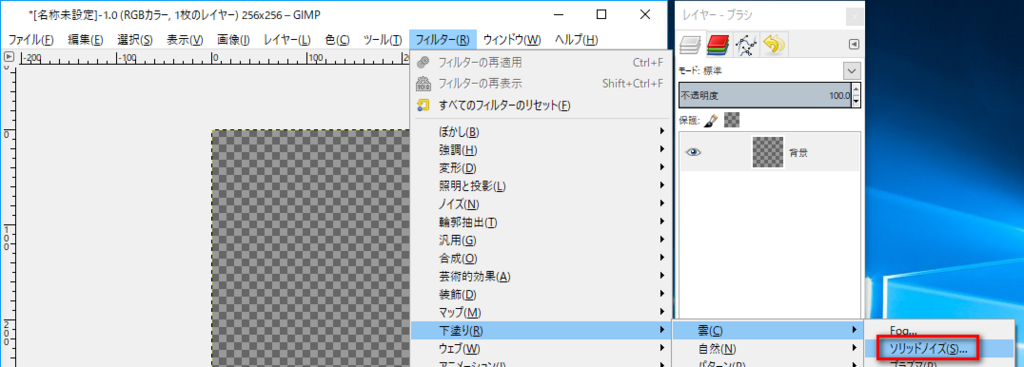Expand the ぼかし(B) submenu
This screenshot has width=1024, height=367.
pyautogui.click(x=541, y=132)
